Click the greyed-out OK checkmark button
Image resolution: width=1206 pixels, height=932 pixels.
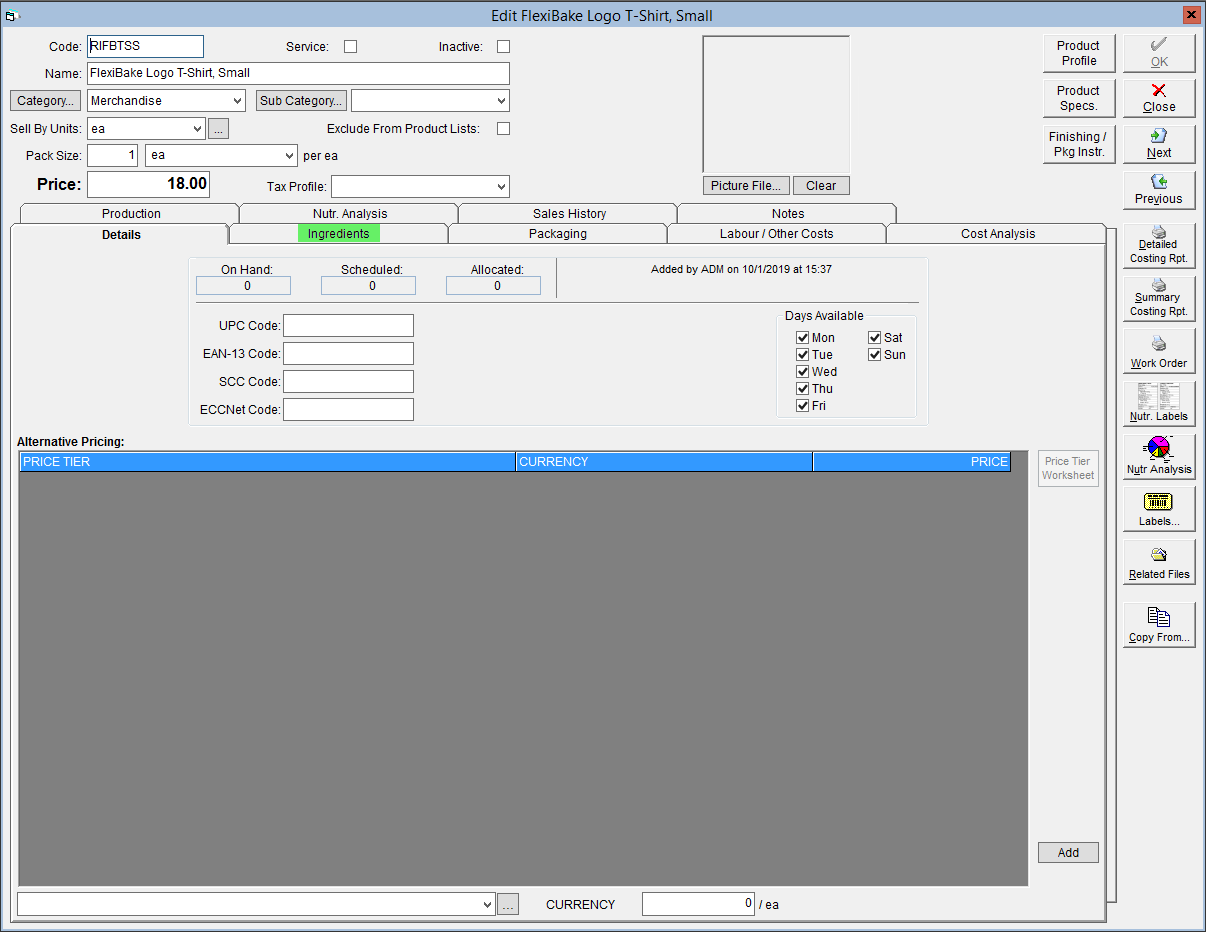click(x=1159, y=53)
